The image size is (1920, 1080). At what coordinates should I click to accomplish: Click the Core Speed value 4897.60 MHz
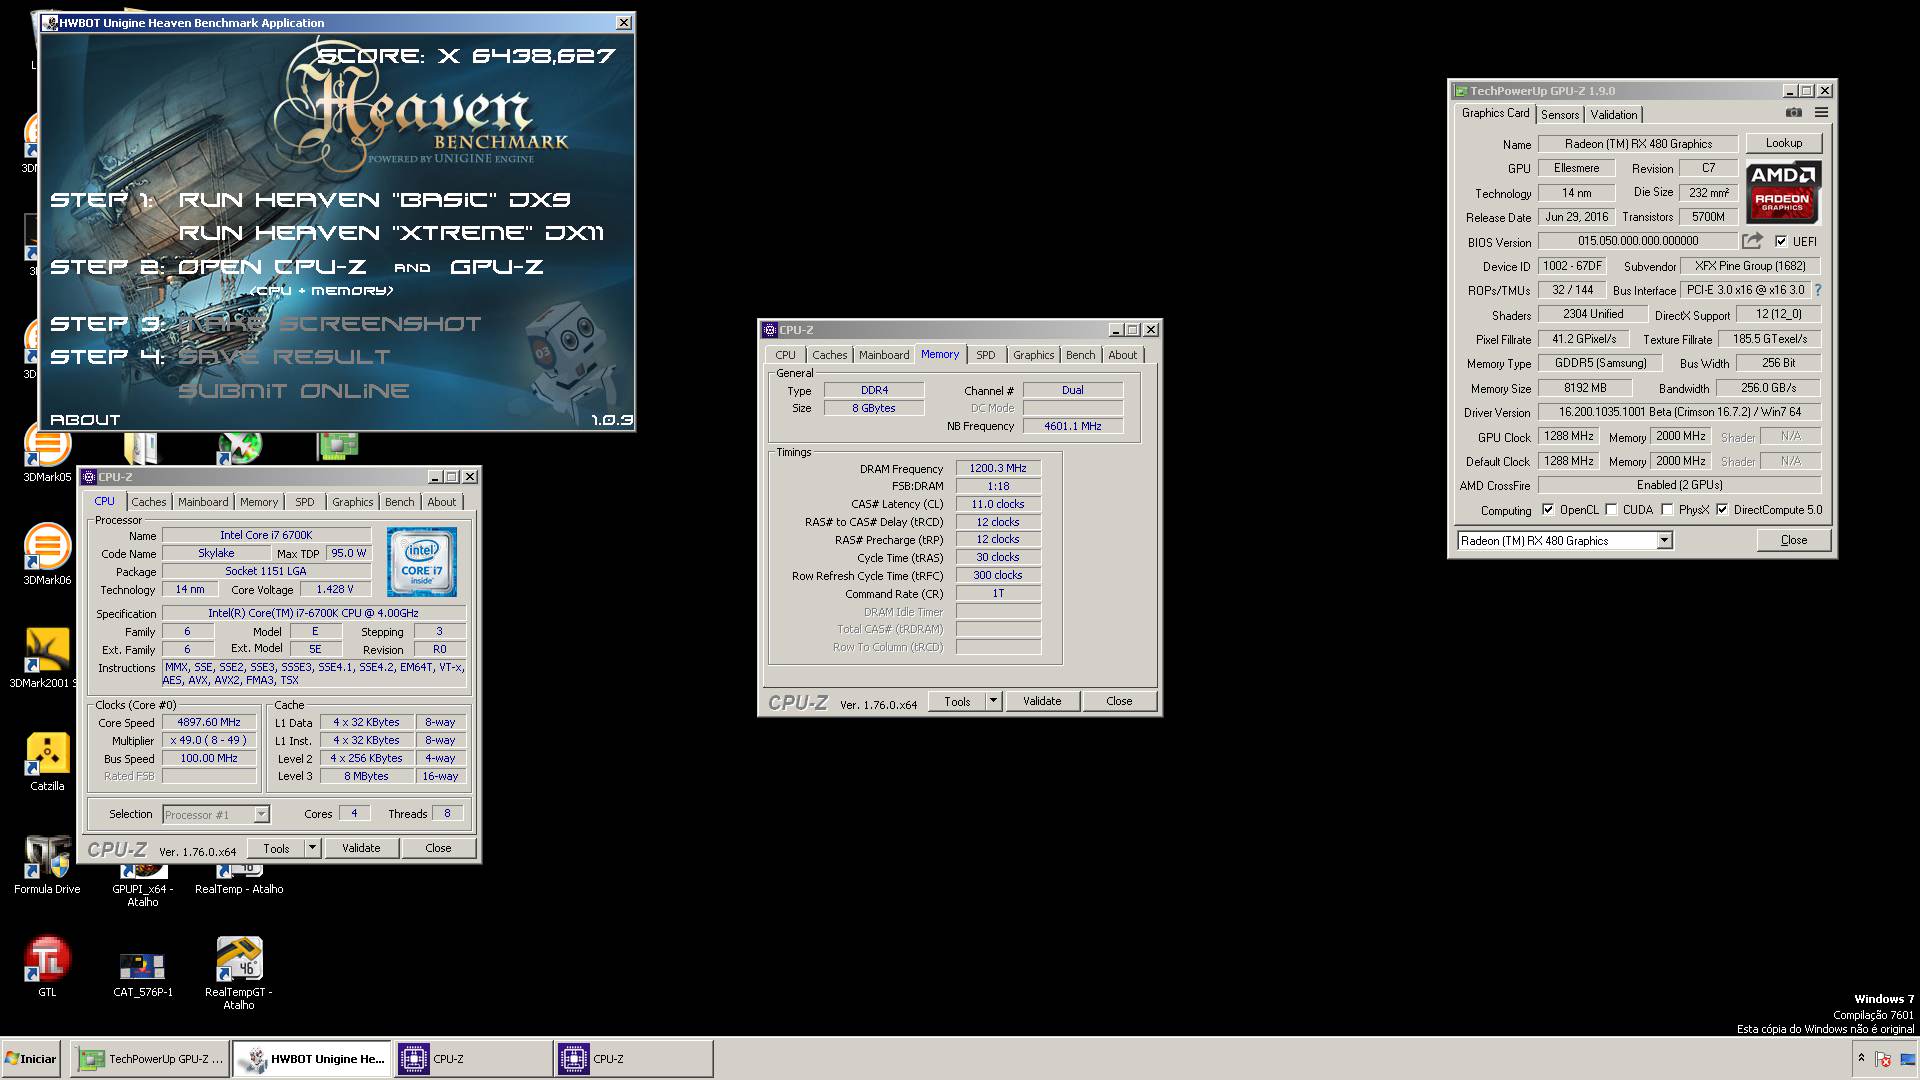point(209,722)
